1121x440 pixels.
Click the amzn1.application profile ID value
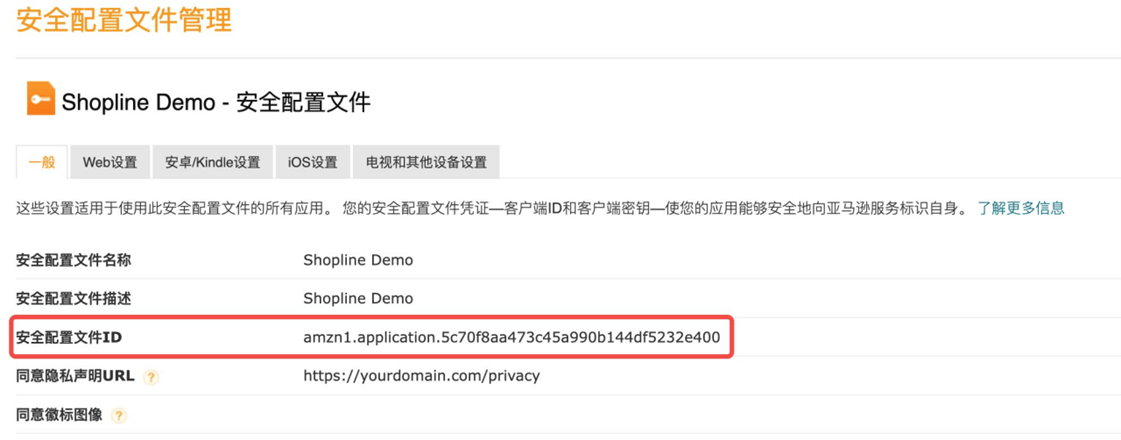[511, 337]
